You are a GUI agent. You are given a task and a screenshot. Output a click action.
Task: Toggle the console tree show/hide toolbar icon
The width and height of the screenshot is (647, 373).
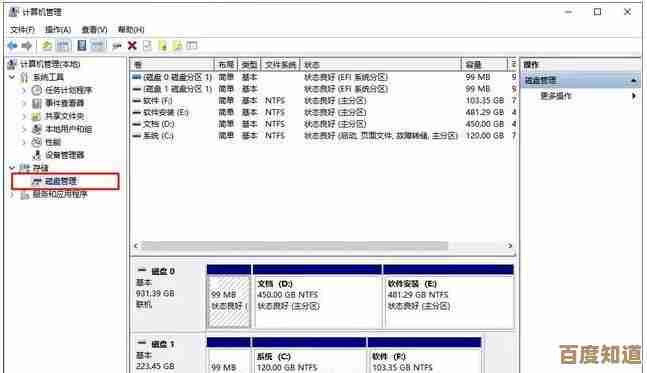(x=63, y=45)
